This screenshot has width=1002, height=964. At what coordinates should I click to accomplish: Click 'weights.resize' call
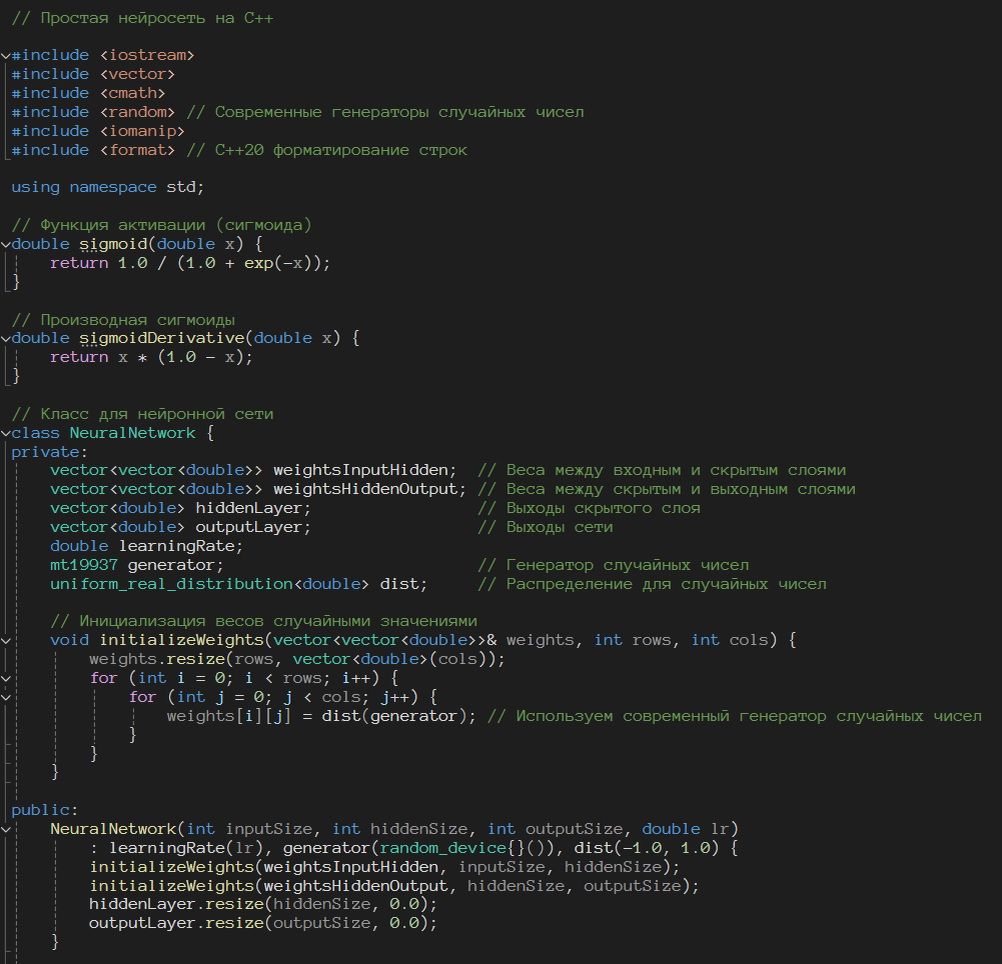tap(157, 659)
